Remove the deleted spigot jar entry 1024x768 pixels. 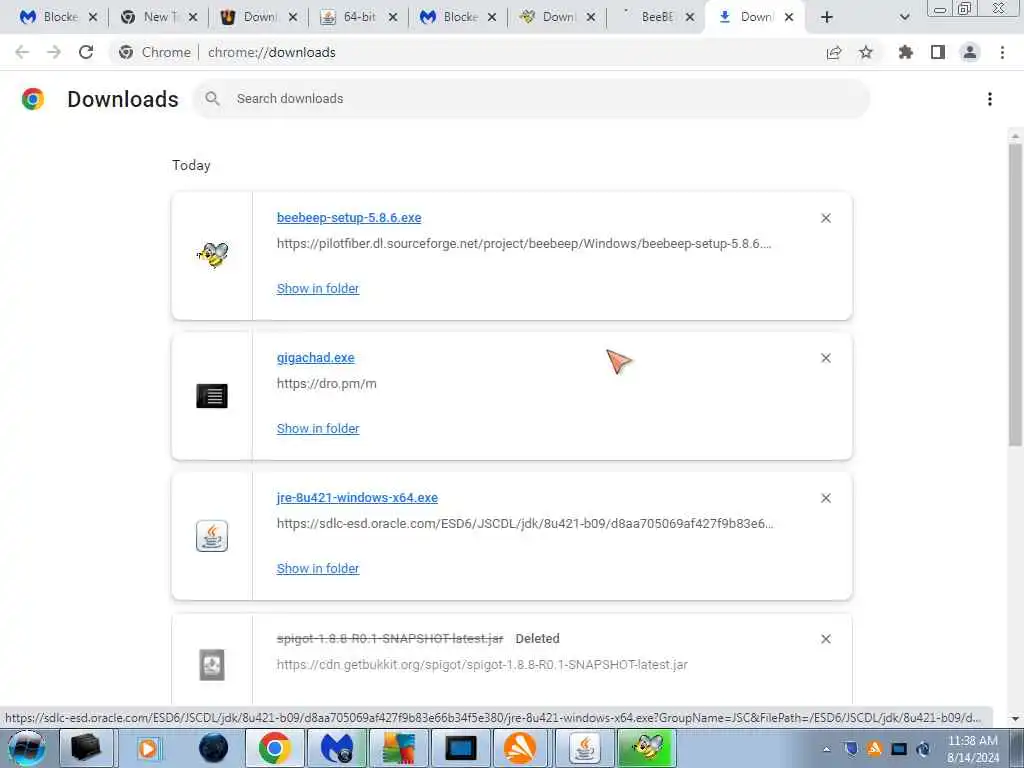pos(826,639)
